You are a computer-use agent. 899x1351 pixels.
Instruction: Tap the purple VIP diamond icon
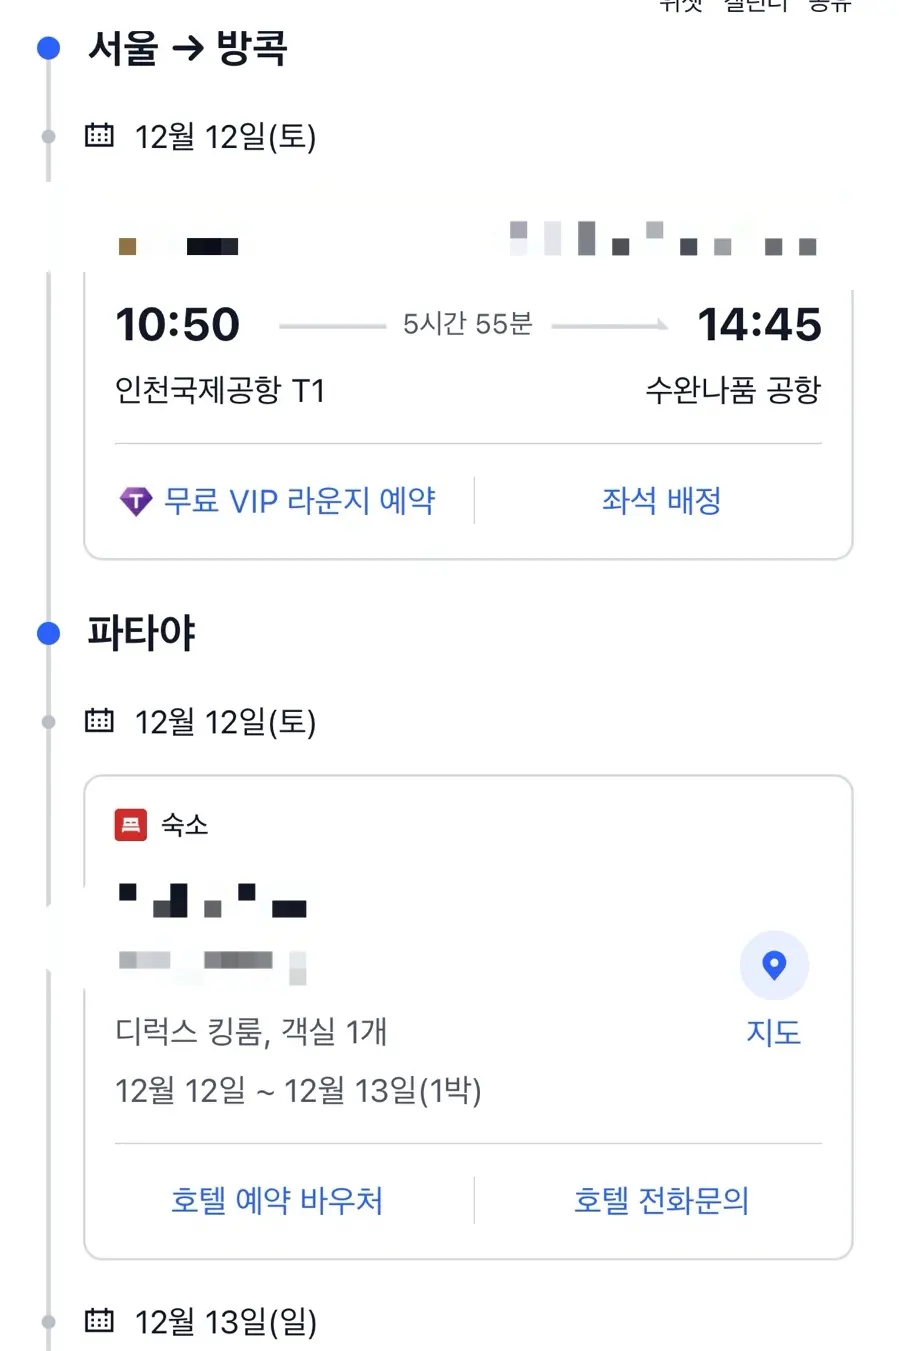coord(135,501)
